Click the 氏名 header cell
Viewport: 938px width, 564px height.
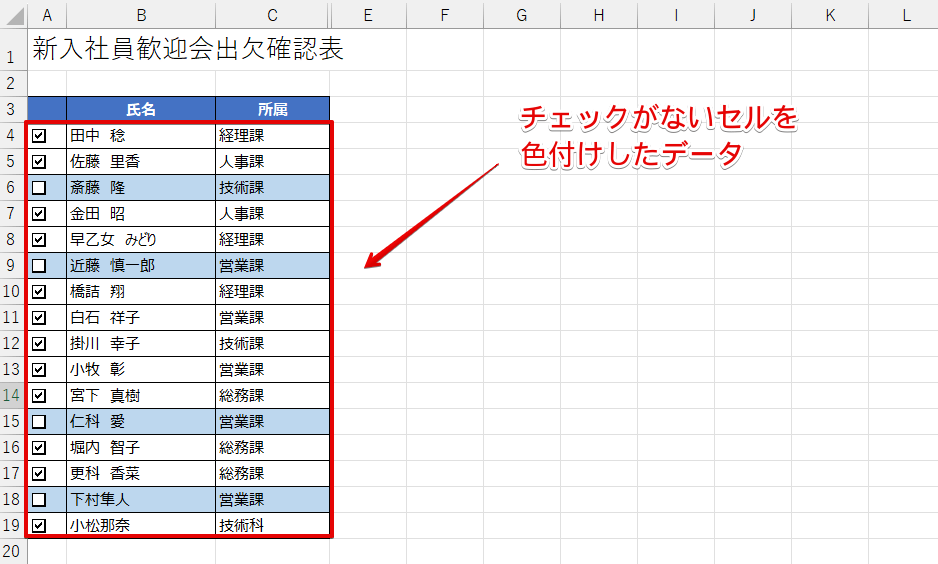pyautogui.click(x=141, y=109)
